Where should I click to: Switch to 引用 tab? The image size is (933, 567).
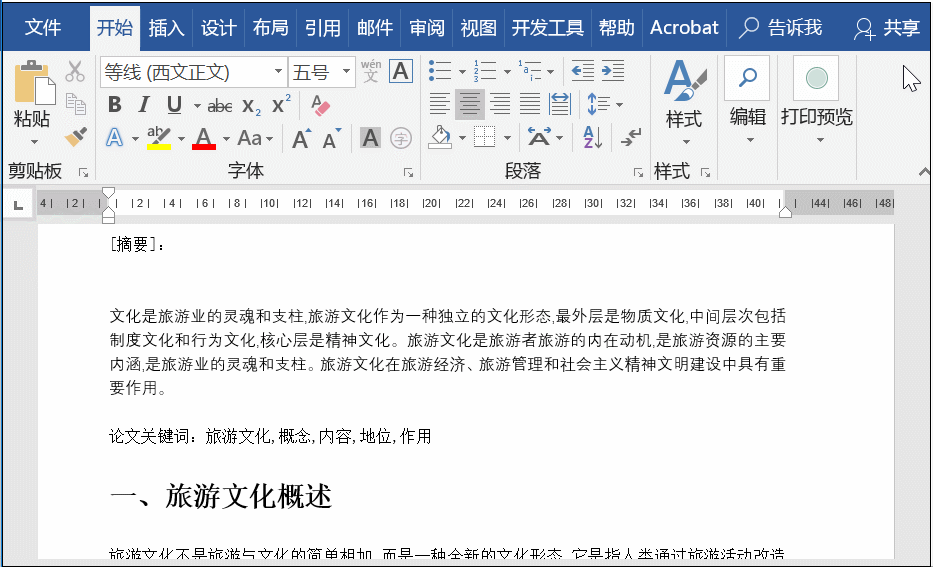323,27
